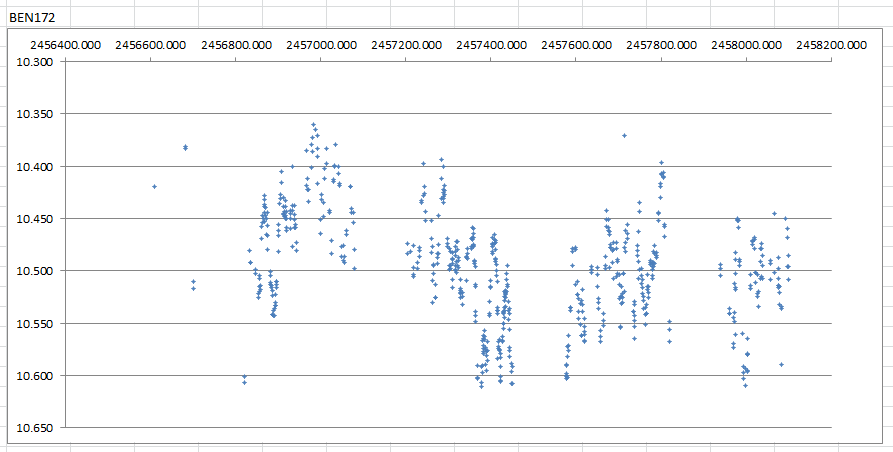Click the 2457400.000 x-axis label
The height and width of the screenshot is (452, 893).
pyautogui.click(x=490, y=45)
